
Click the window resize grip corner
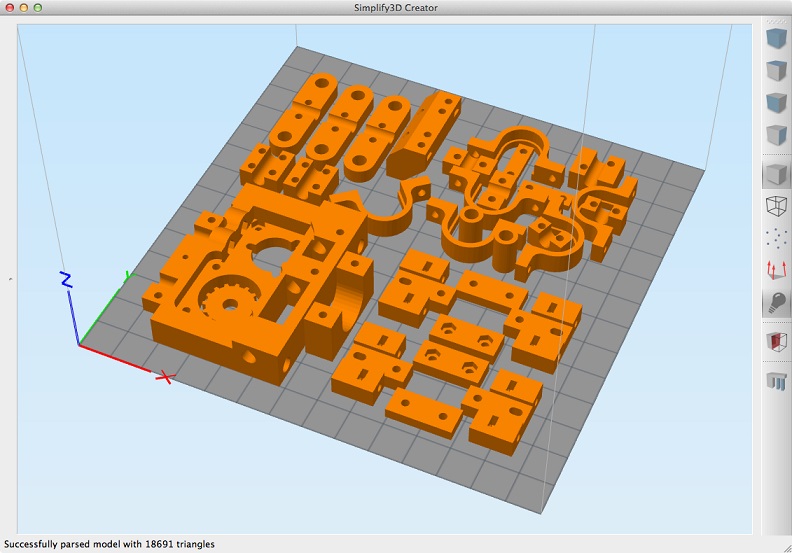point(787,548)
